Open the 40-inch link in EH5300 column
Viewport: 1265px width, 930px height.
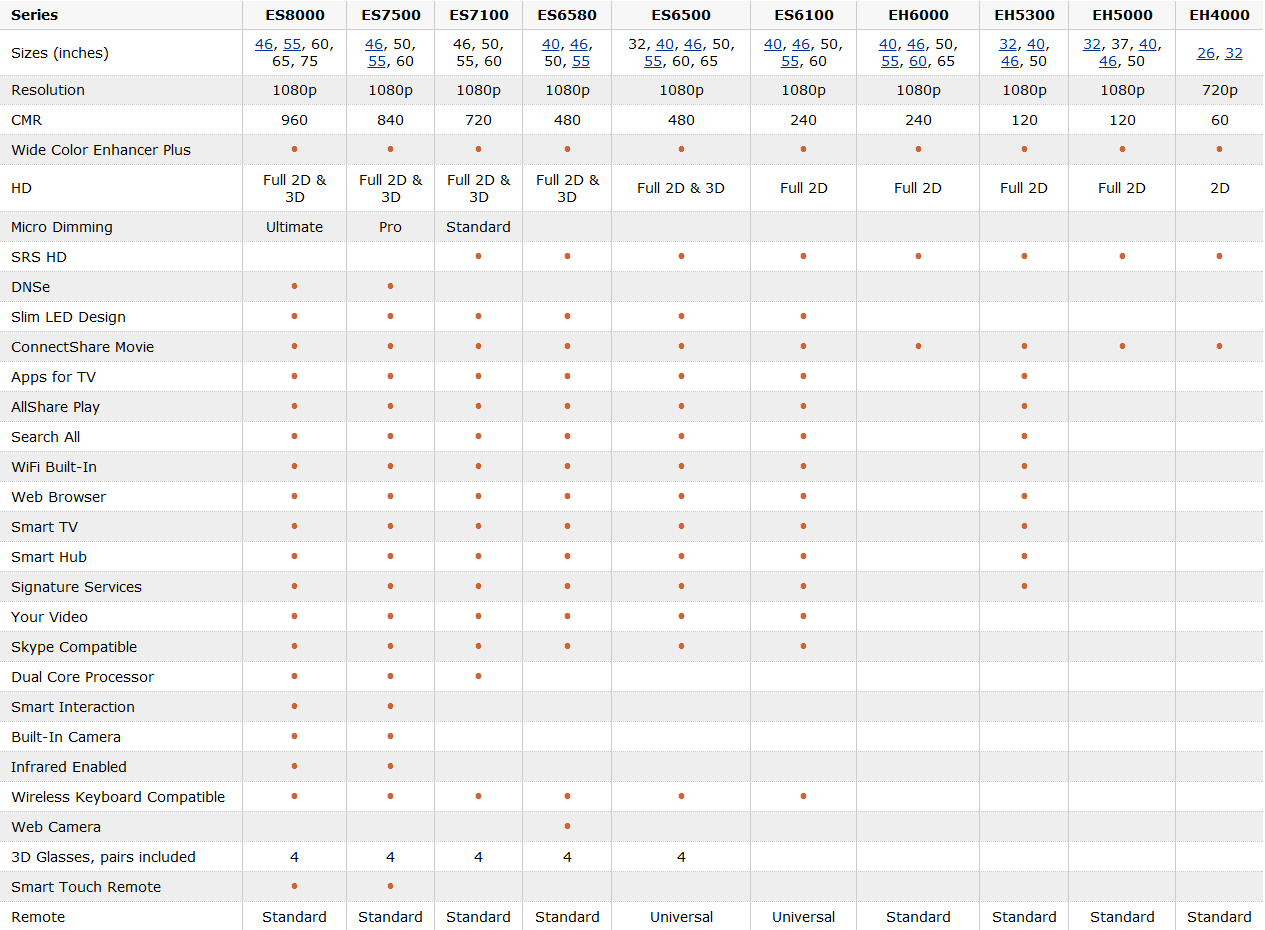tap(1036, 44)
